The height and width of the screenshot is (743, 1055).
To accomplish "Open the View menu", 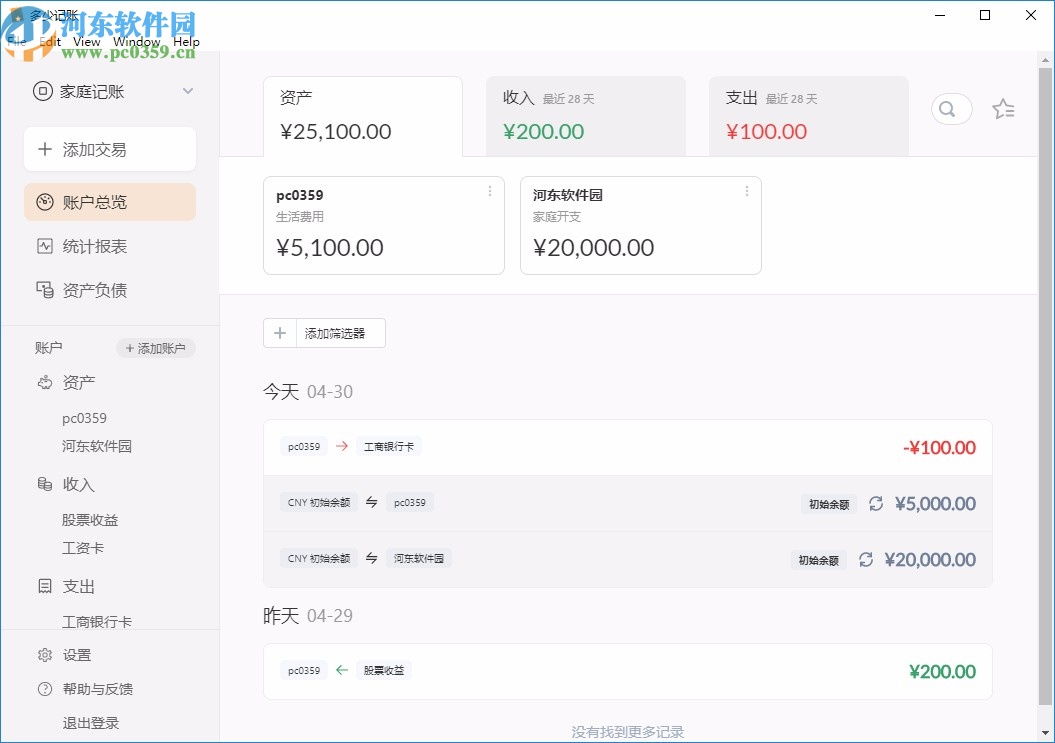I will [87, 42].
